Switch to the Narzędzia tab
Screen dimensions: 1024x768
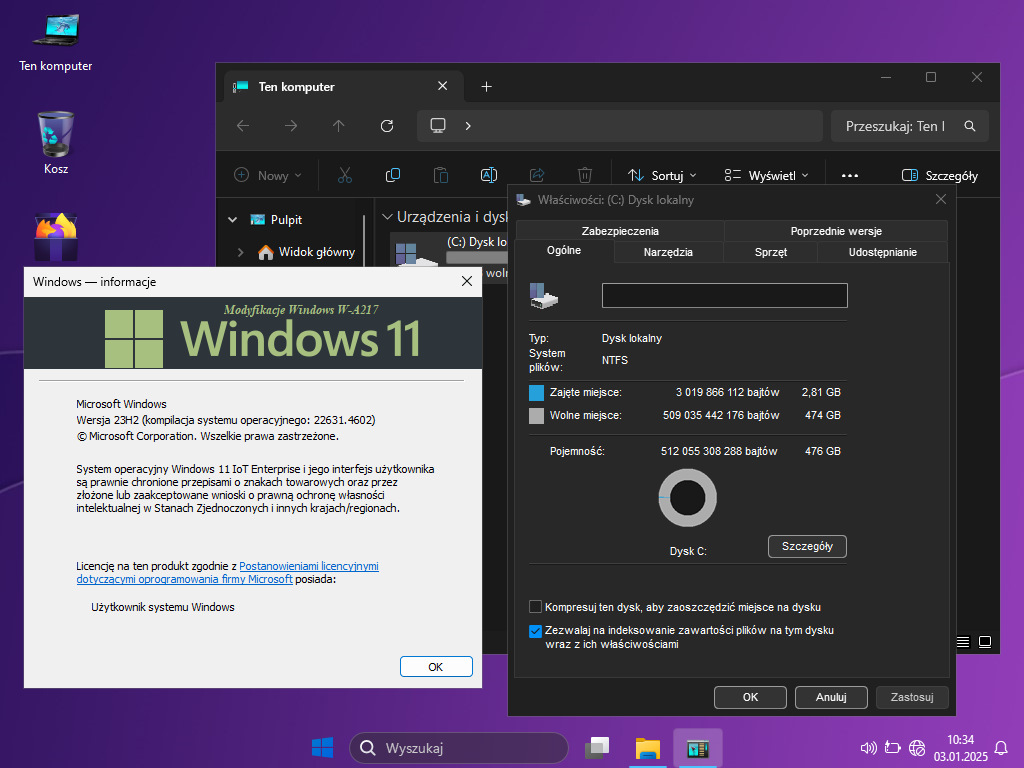(668, 252)
